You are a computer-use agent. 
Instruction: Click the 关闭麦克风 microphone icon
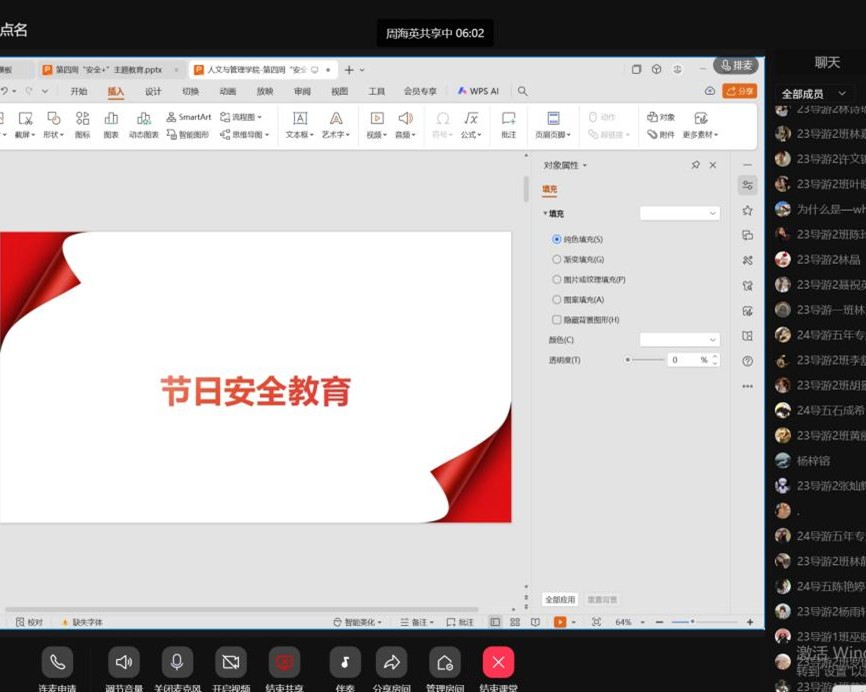(x=177, y=662)
